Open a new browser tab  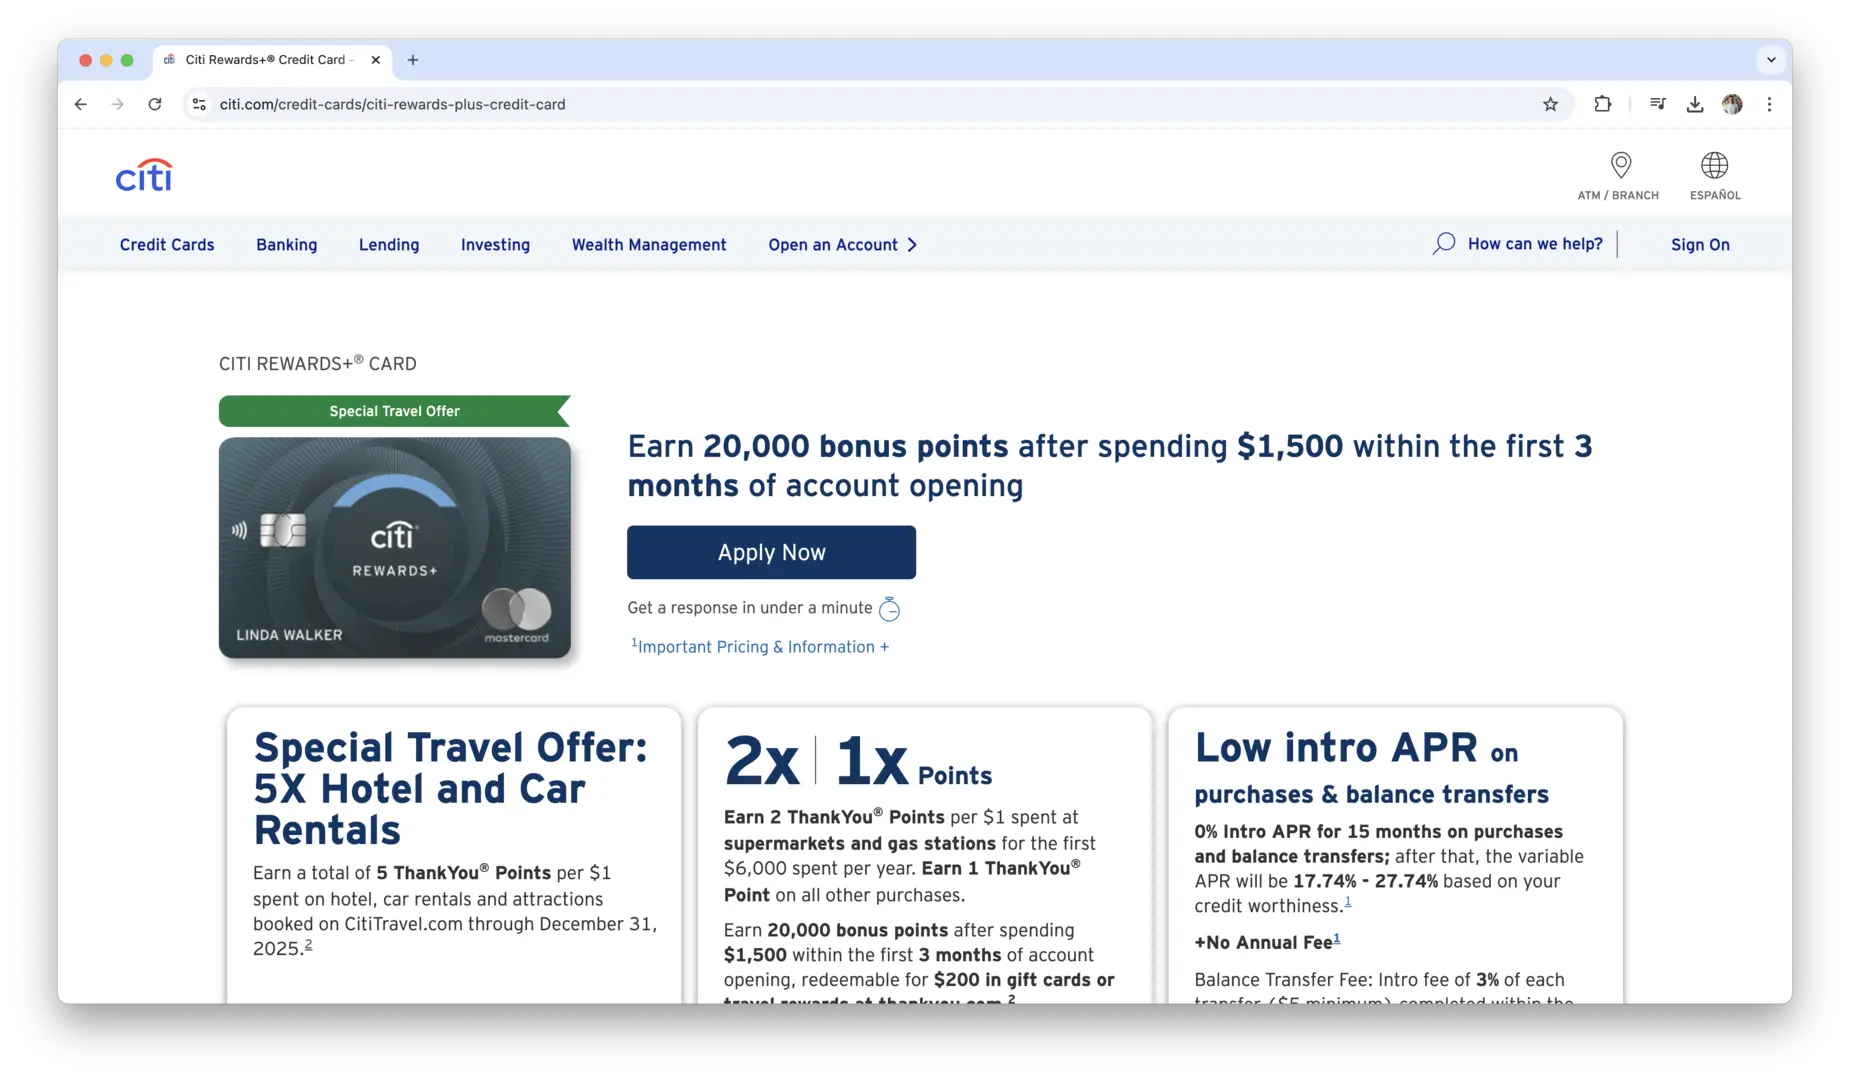coord(413,60)
